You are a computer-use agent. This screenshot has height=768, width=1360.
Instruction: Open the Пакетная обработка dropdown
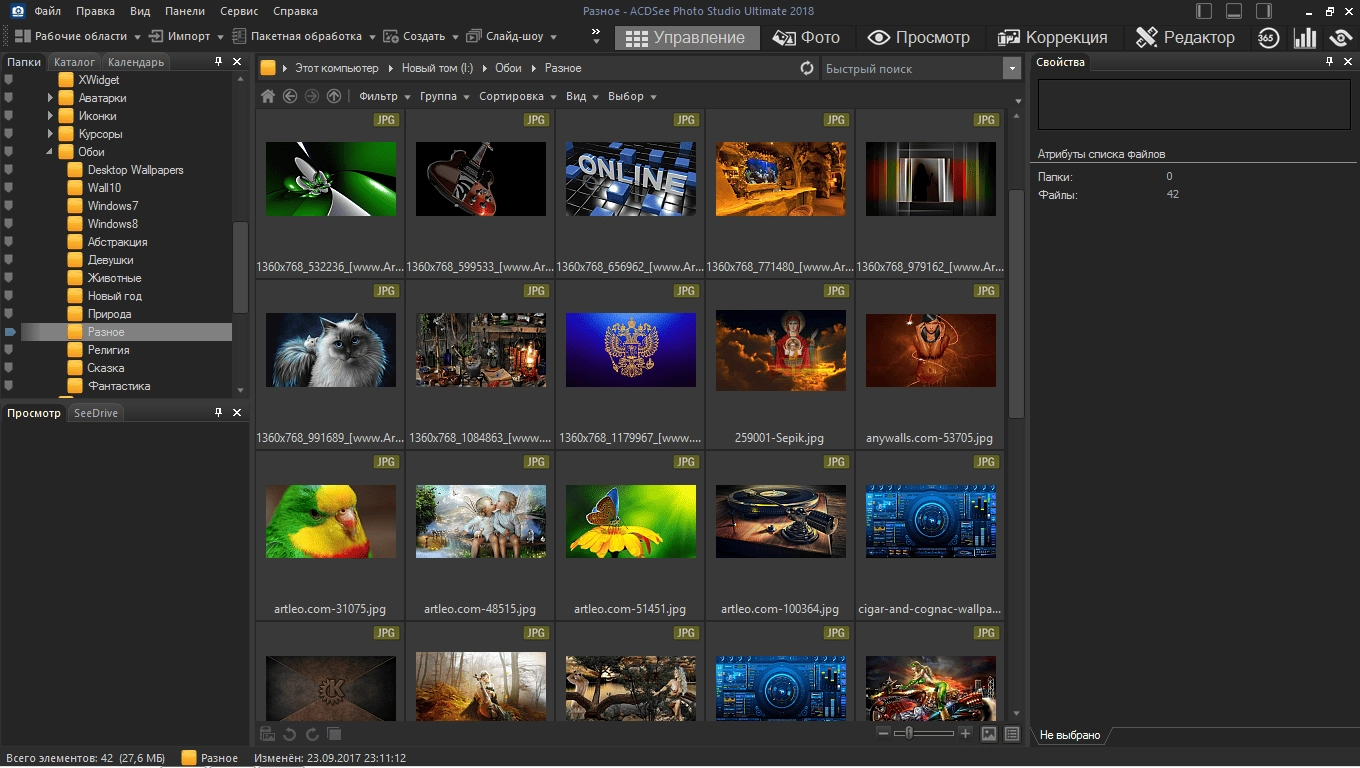(304, 36)
